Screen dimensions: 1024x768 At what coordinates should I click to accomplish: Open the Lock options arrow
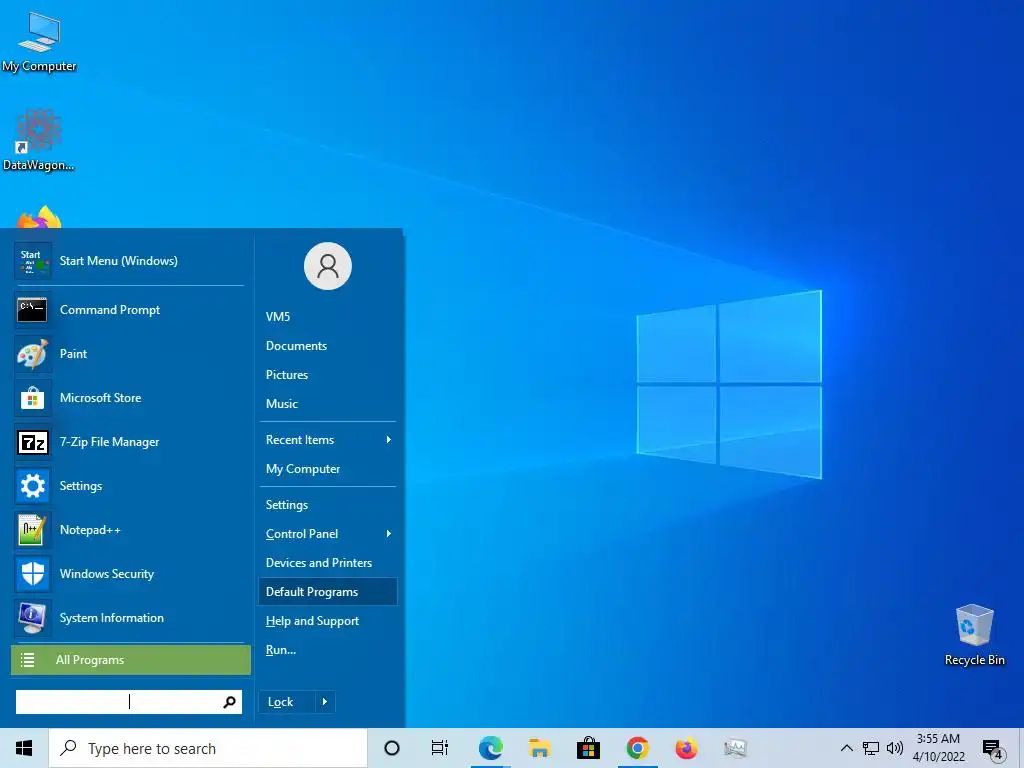[x=325, y=702]
